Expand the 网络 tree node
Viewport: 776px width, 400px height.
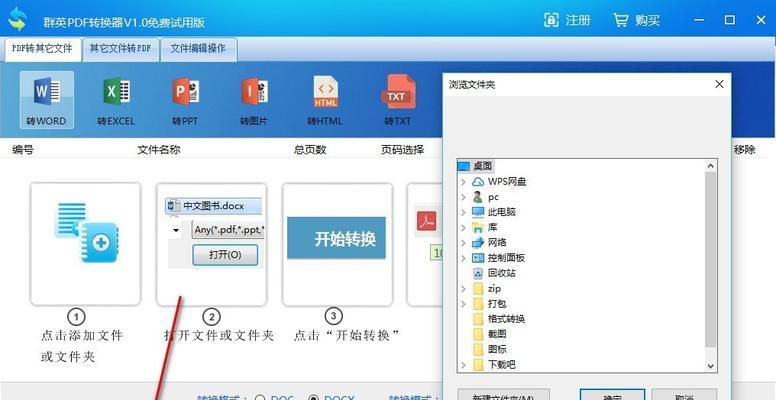tap(463, 243)
